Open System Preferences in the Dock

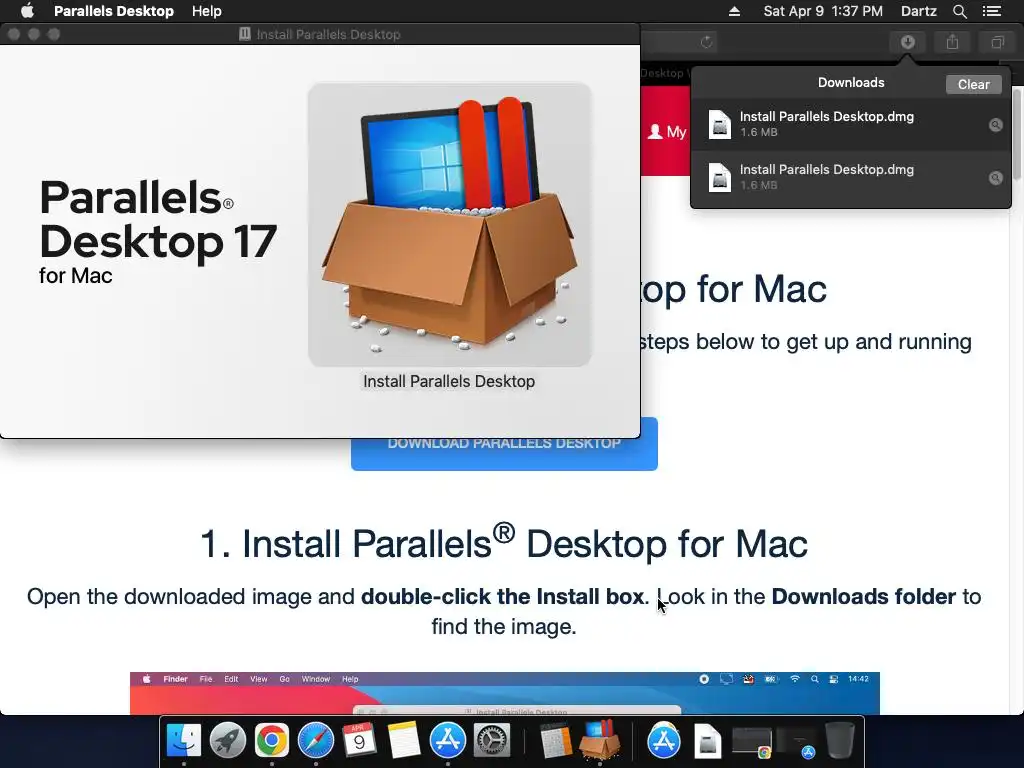[x=491, y=741]
